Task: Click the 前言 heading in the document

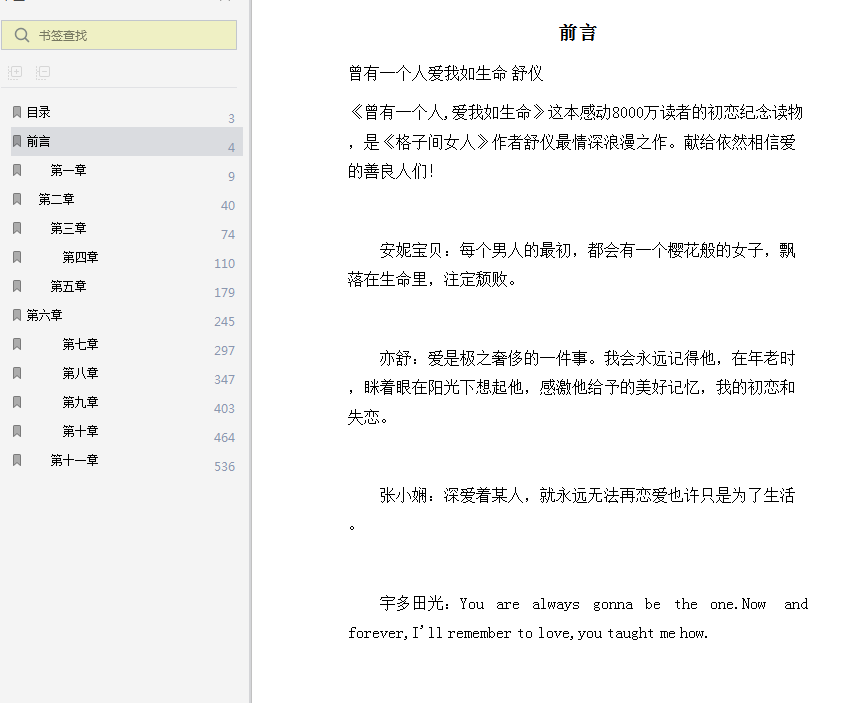Action: click(x=577, y=33)
